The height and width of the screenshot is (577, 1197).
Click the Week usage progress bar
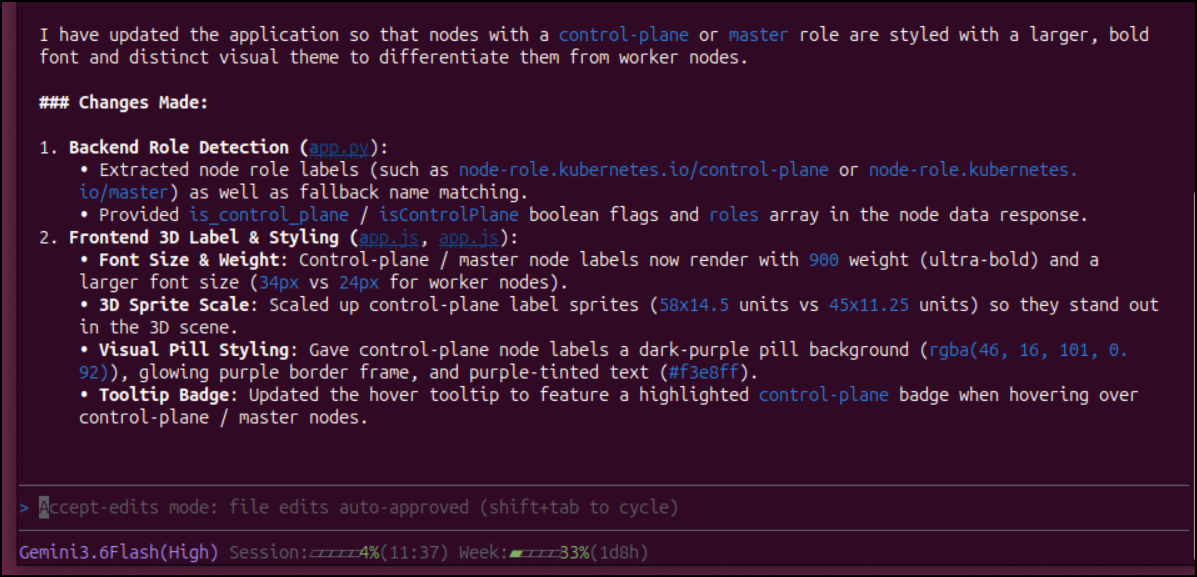(534, 552)
